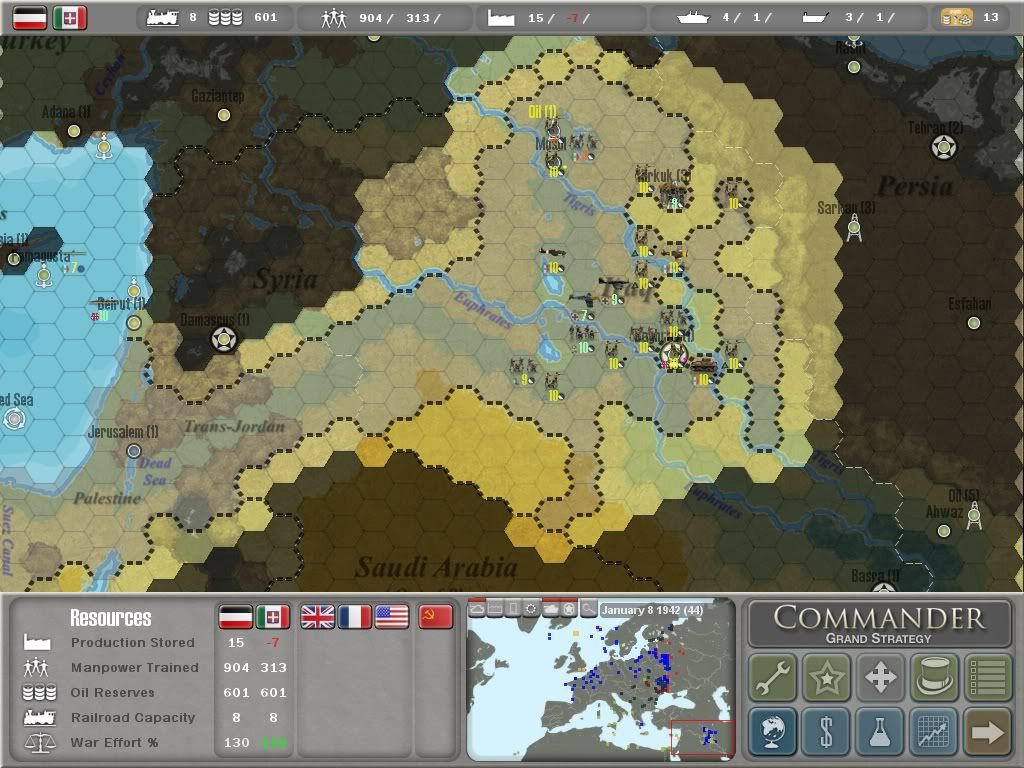Click the 'January 8 1942 (44)' date label
The height and width of the screenshot is (768, 1024).
point(652,610)
